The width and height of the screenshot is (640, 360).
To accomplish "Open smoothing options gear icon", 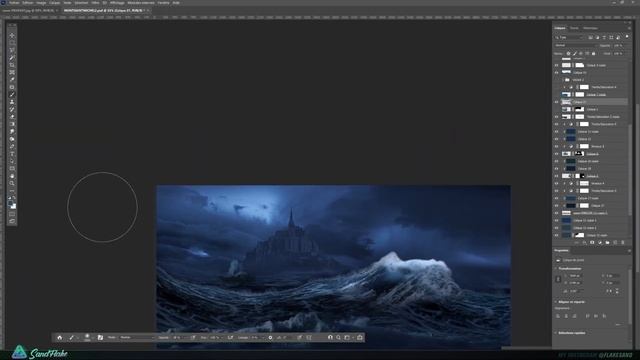I will pyautogui.click(x=270, y=338).
